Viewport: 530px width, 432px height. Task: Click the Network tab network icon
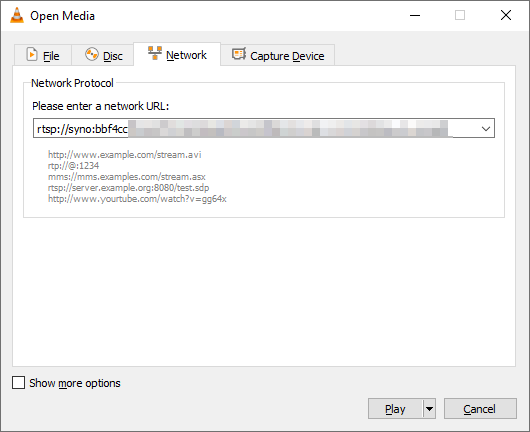tap(155, 53)
